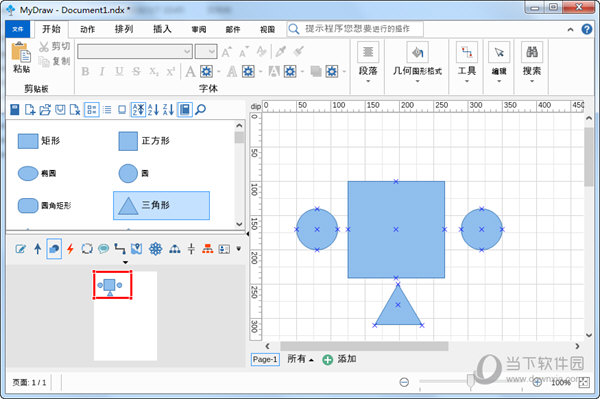Open the font size combo box
Viewport: 600px width, 399px height.
click(x=206, y=51)
